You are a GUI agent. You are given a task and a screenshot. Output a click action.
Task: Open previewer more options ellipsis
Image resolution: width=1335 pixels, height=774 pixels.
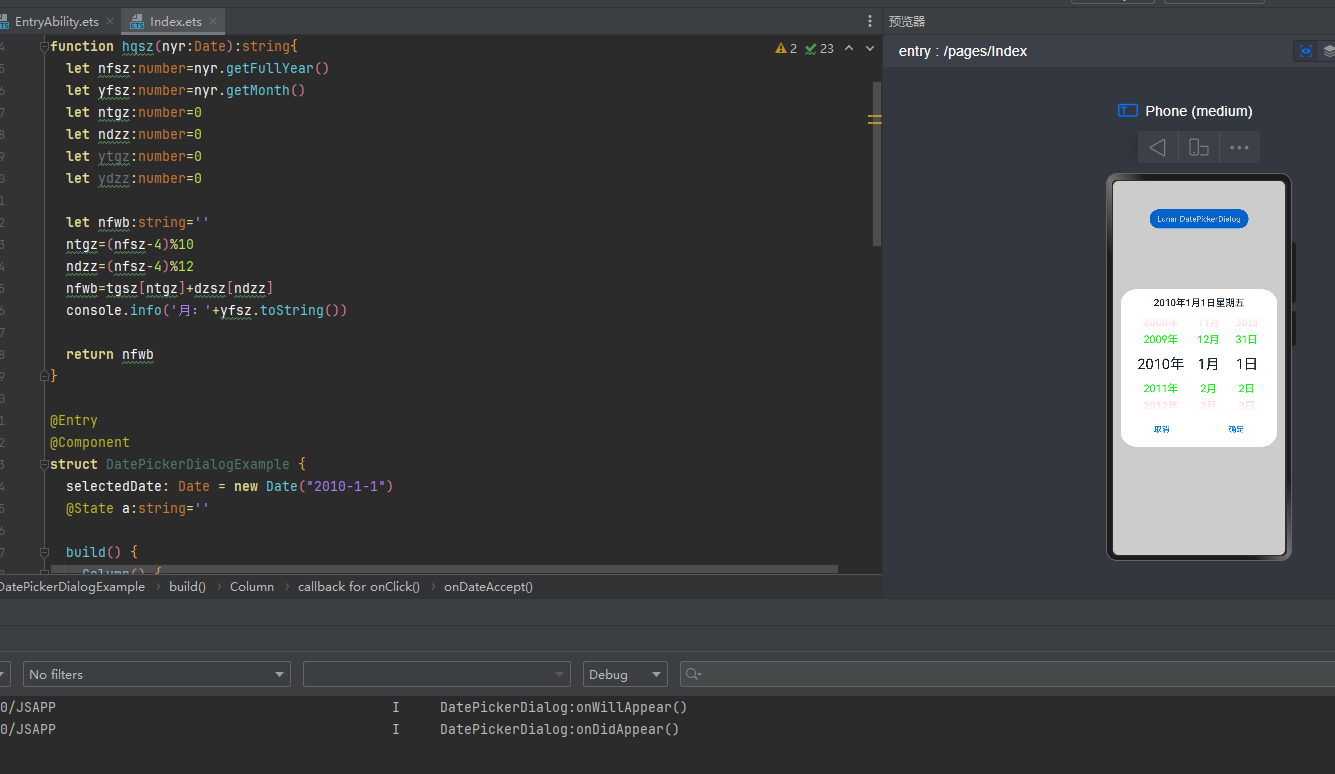pyautogui.click(x=1239, y=148)
